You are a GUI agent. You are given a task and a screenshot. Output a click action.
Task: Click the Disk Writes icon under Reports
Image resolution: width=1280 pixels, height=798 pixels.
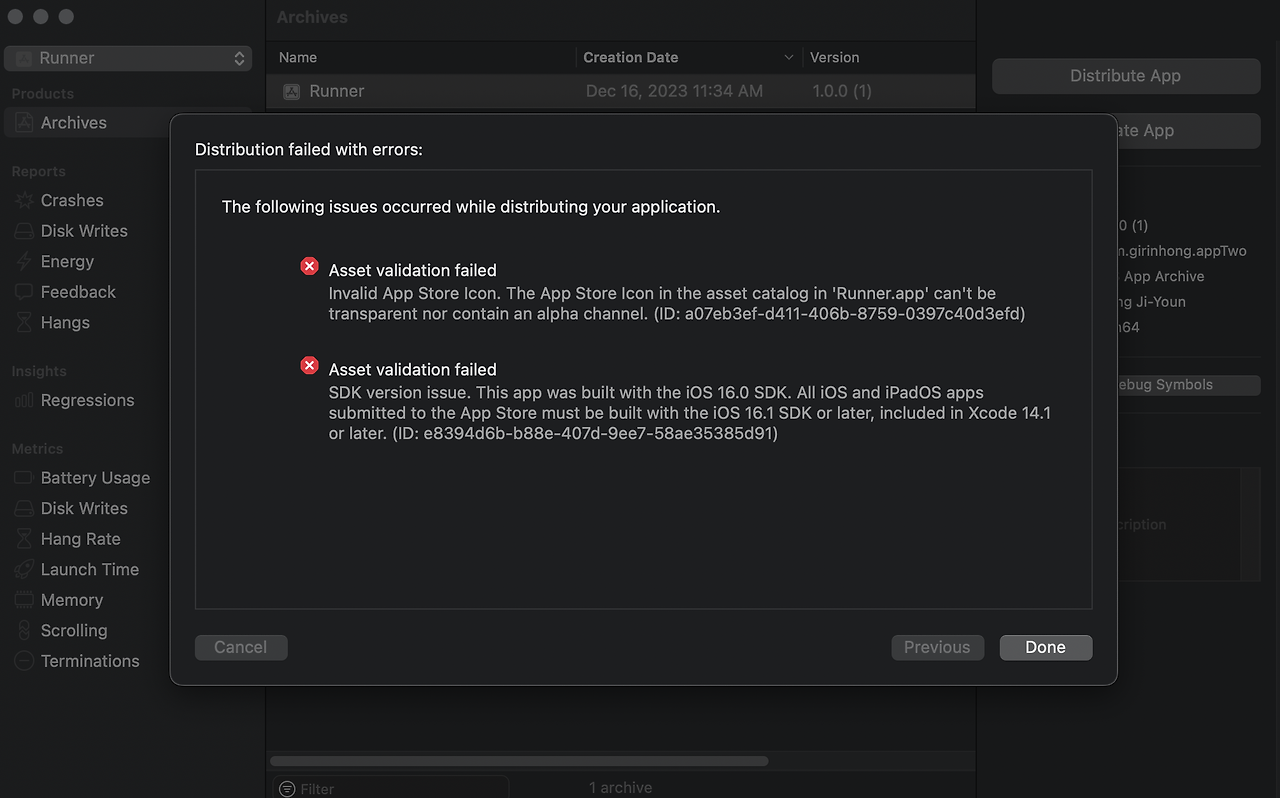[x=23, y=231]
